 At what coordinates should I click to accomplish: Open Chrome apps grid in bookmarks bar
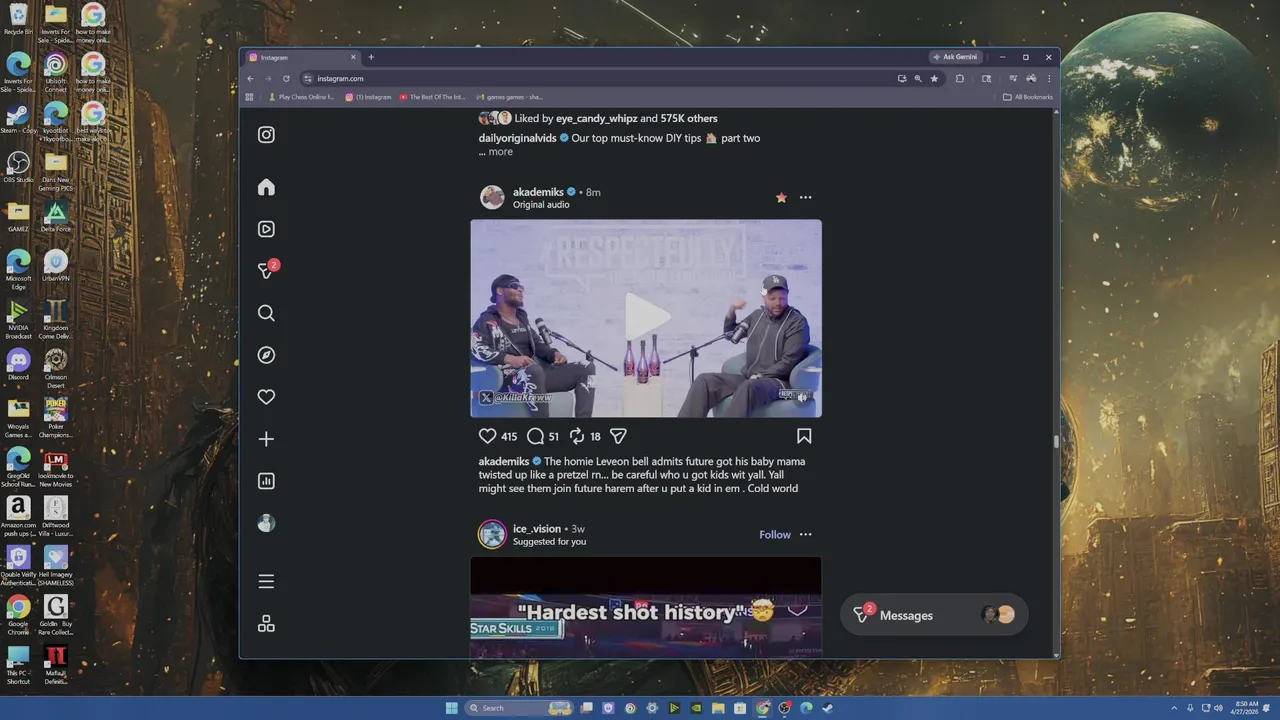pyautogui.click(x=250, y=97)
